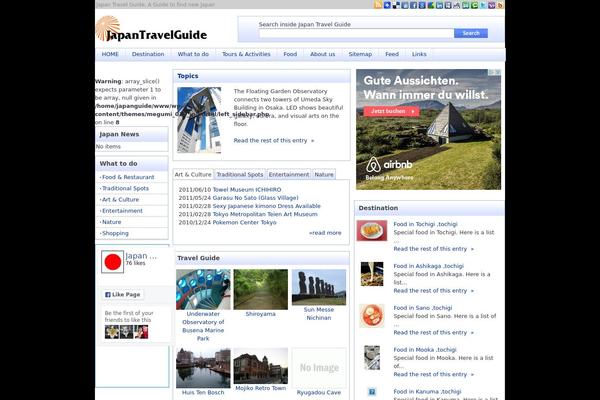600x400 pixels.
Task: Open the About us page
Action: pos(323,54)
